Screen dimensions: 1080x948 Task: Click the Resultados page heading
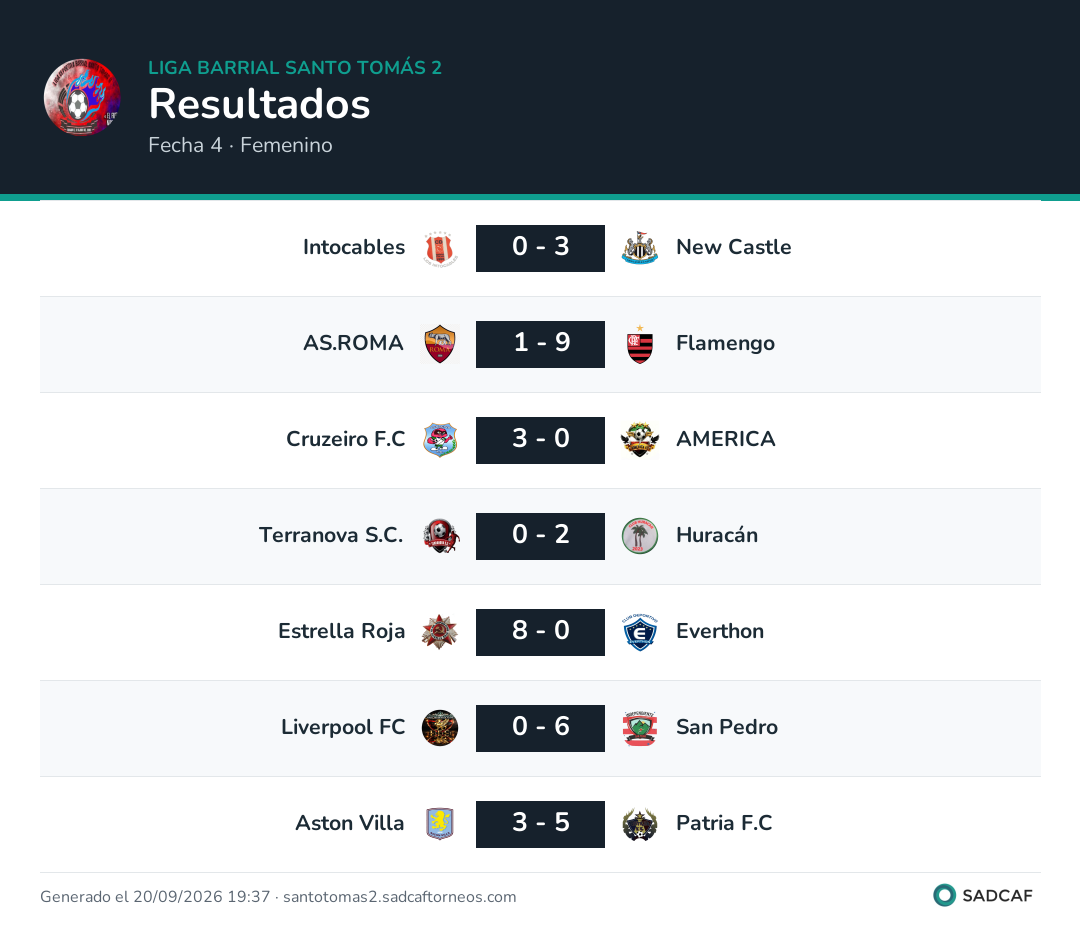260,105
